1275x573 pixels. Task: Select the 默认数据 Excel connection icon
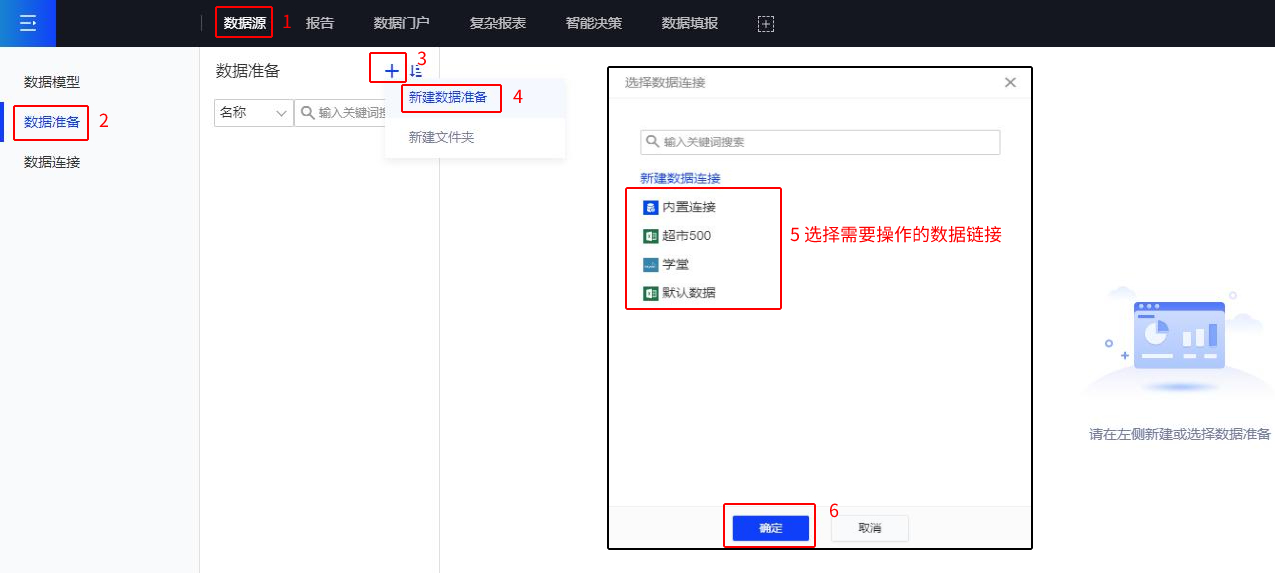tap(650, 293)
